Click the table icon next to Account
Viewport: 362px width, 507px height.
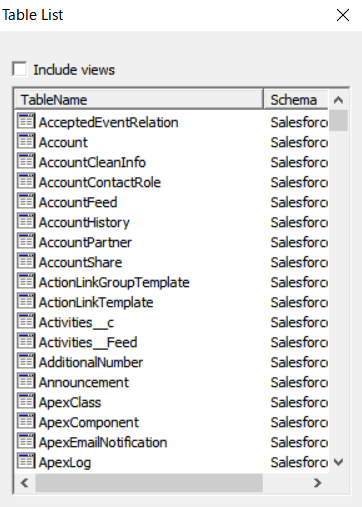26,141
